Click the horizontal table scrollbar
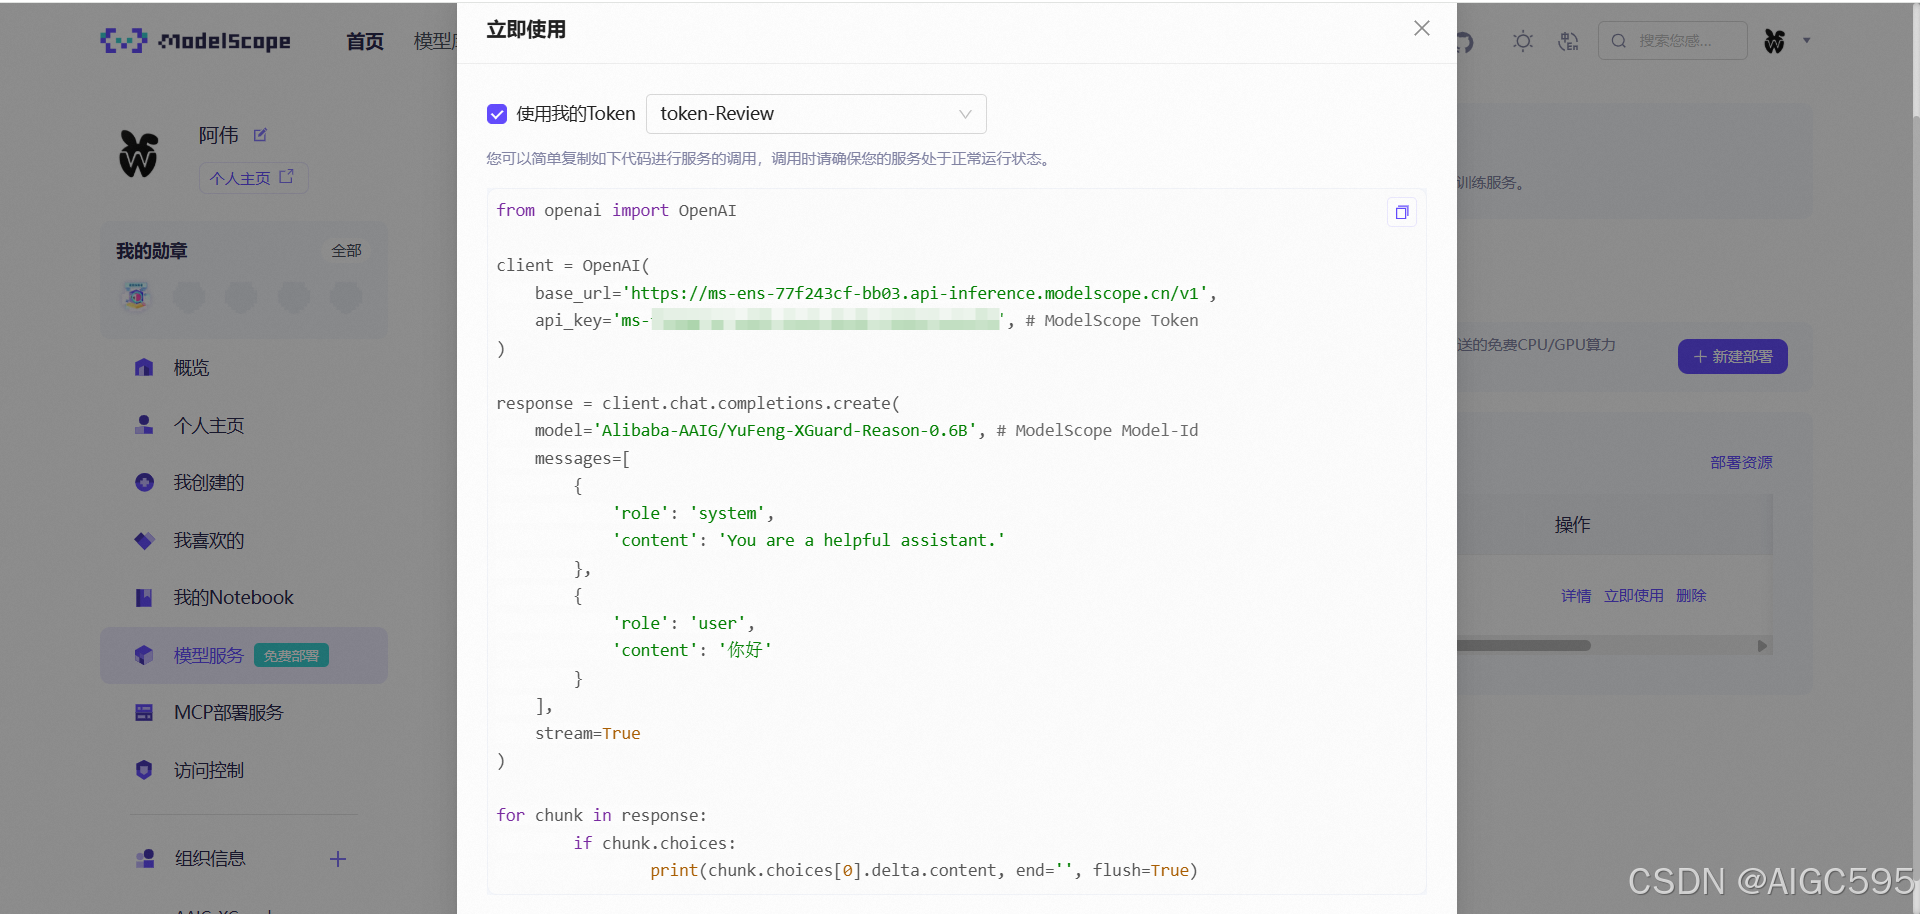The height and width of the screenshot is (914, 1920). [1523, 646]
